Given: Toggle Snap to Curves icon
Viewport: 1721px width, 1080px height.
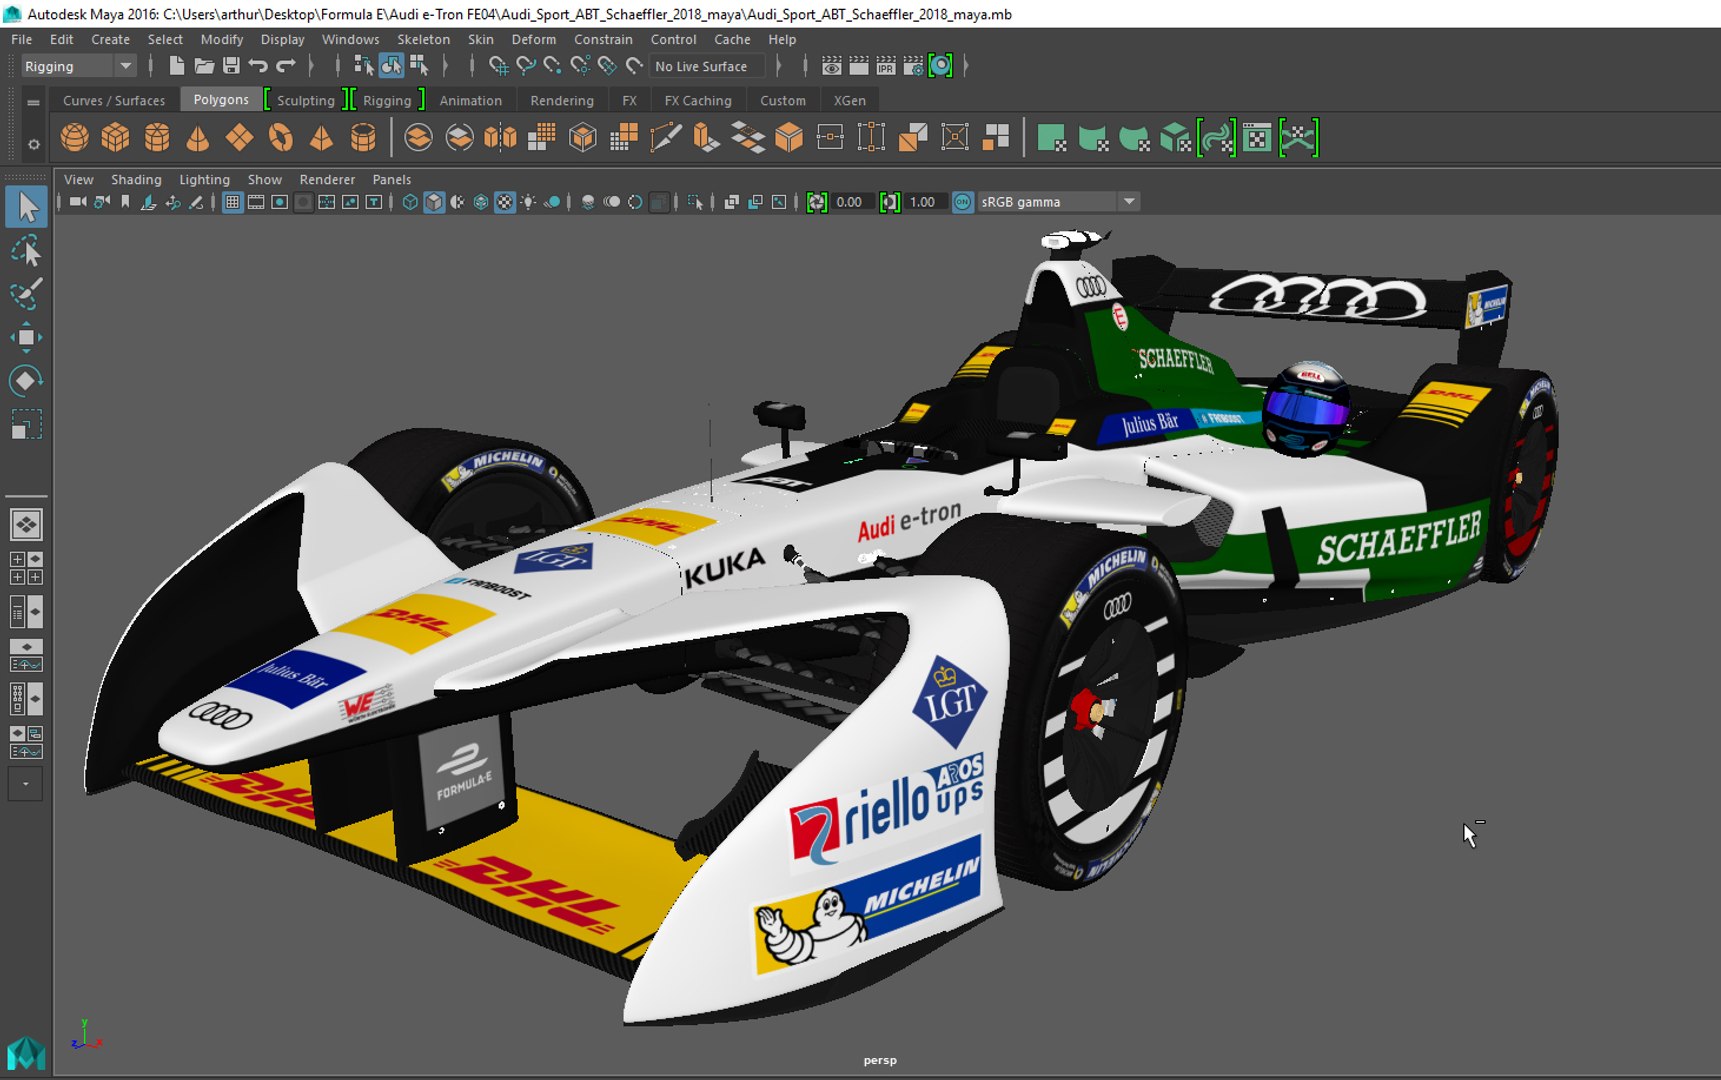Looking at the screenshot, I should [525, 66].
